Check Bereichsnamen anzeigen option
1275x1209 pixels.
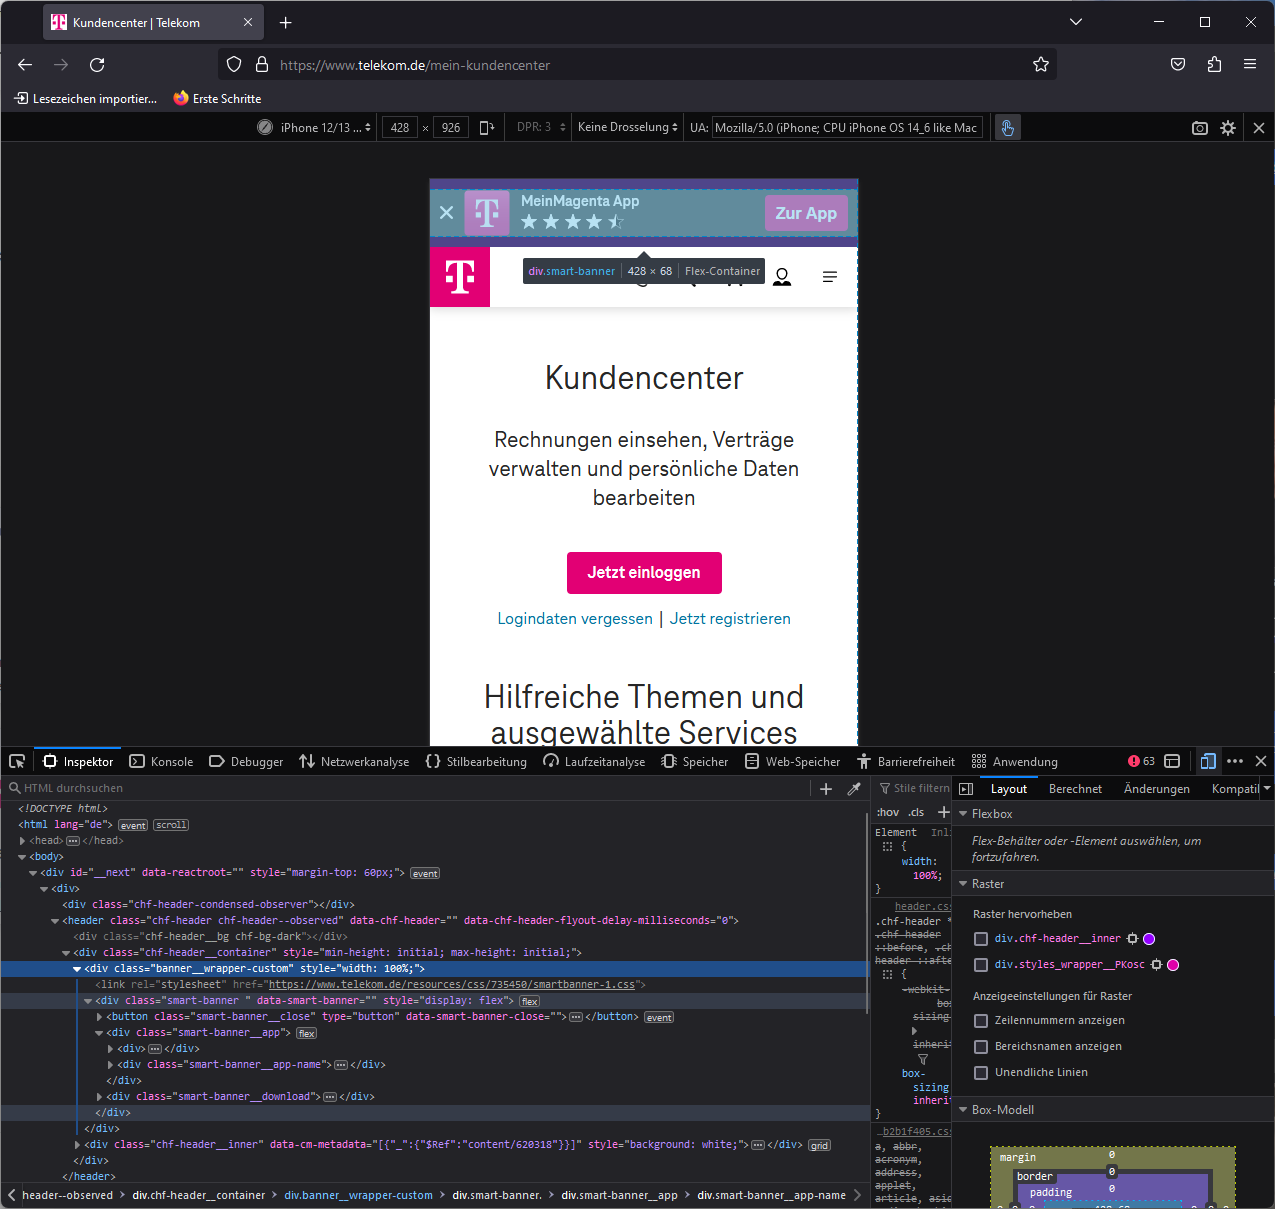coord(981,1046)
